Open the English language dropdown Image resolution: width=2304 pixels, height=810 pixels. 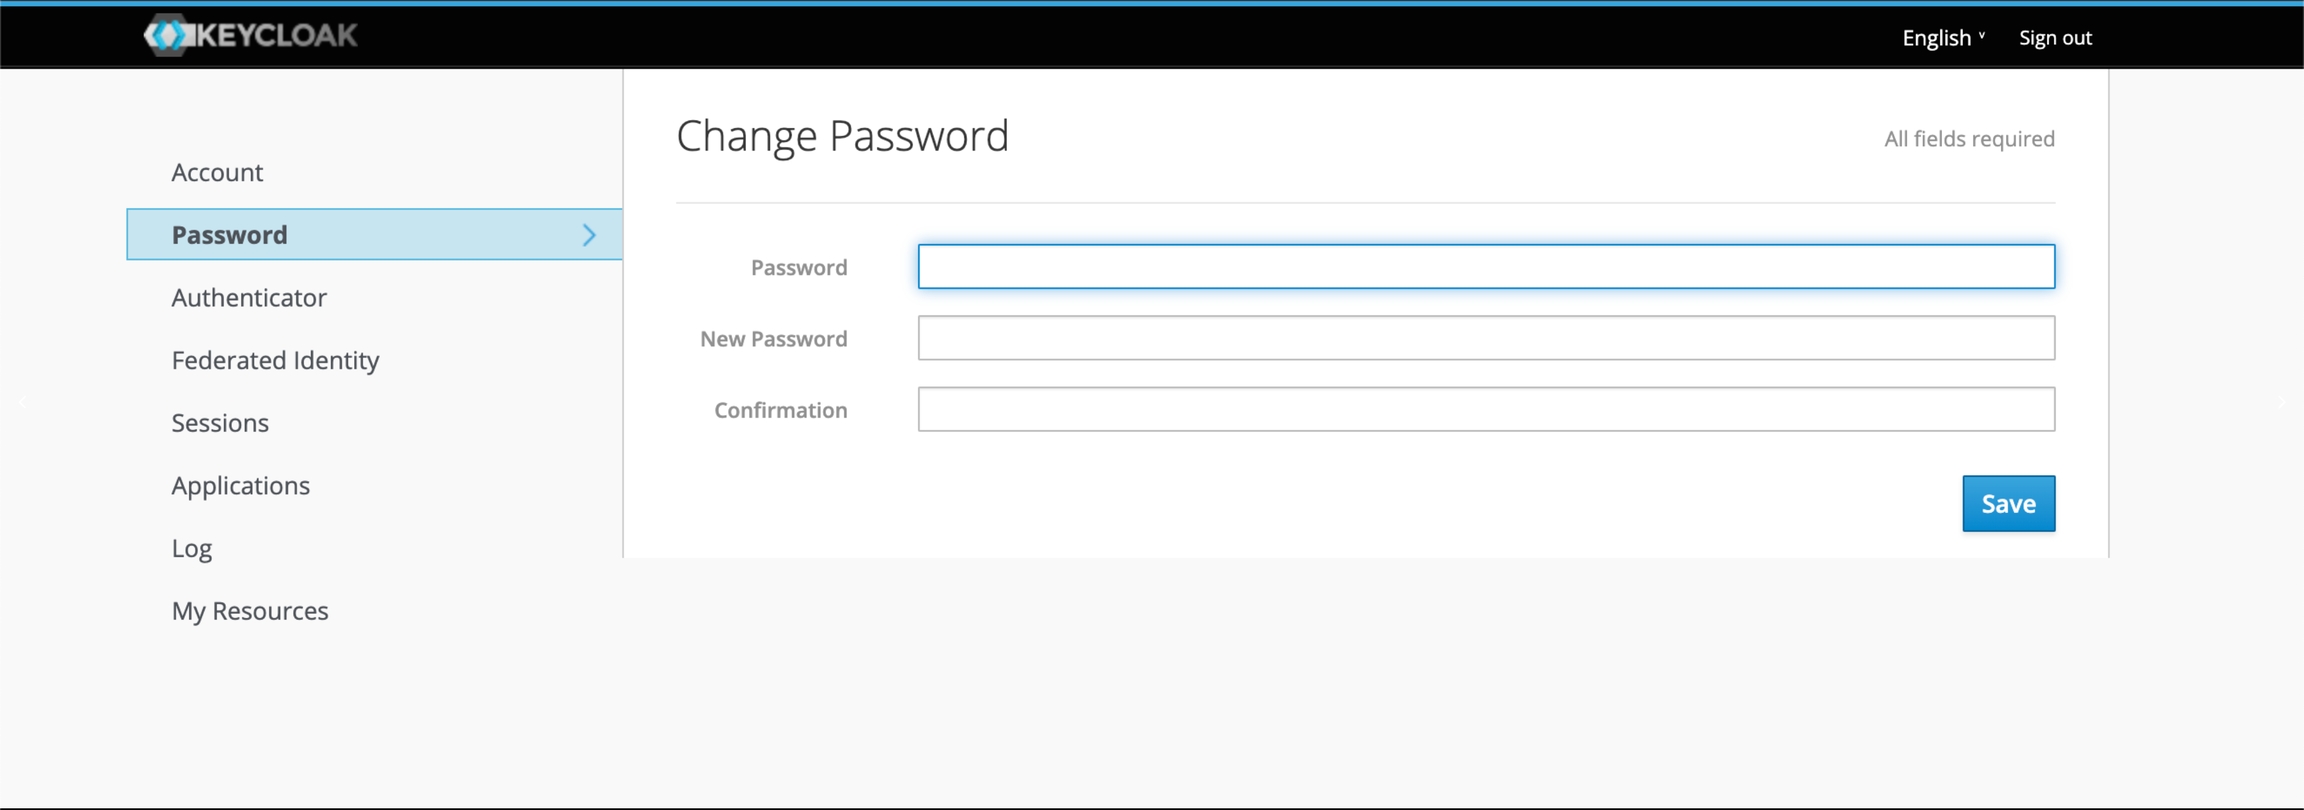tap(1943, 38)
